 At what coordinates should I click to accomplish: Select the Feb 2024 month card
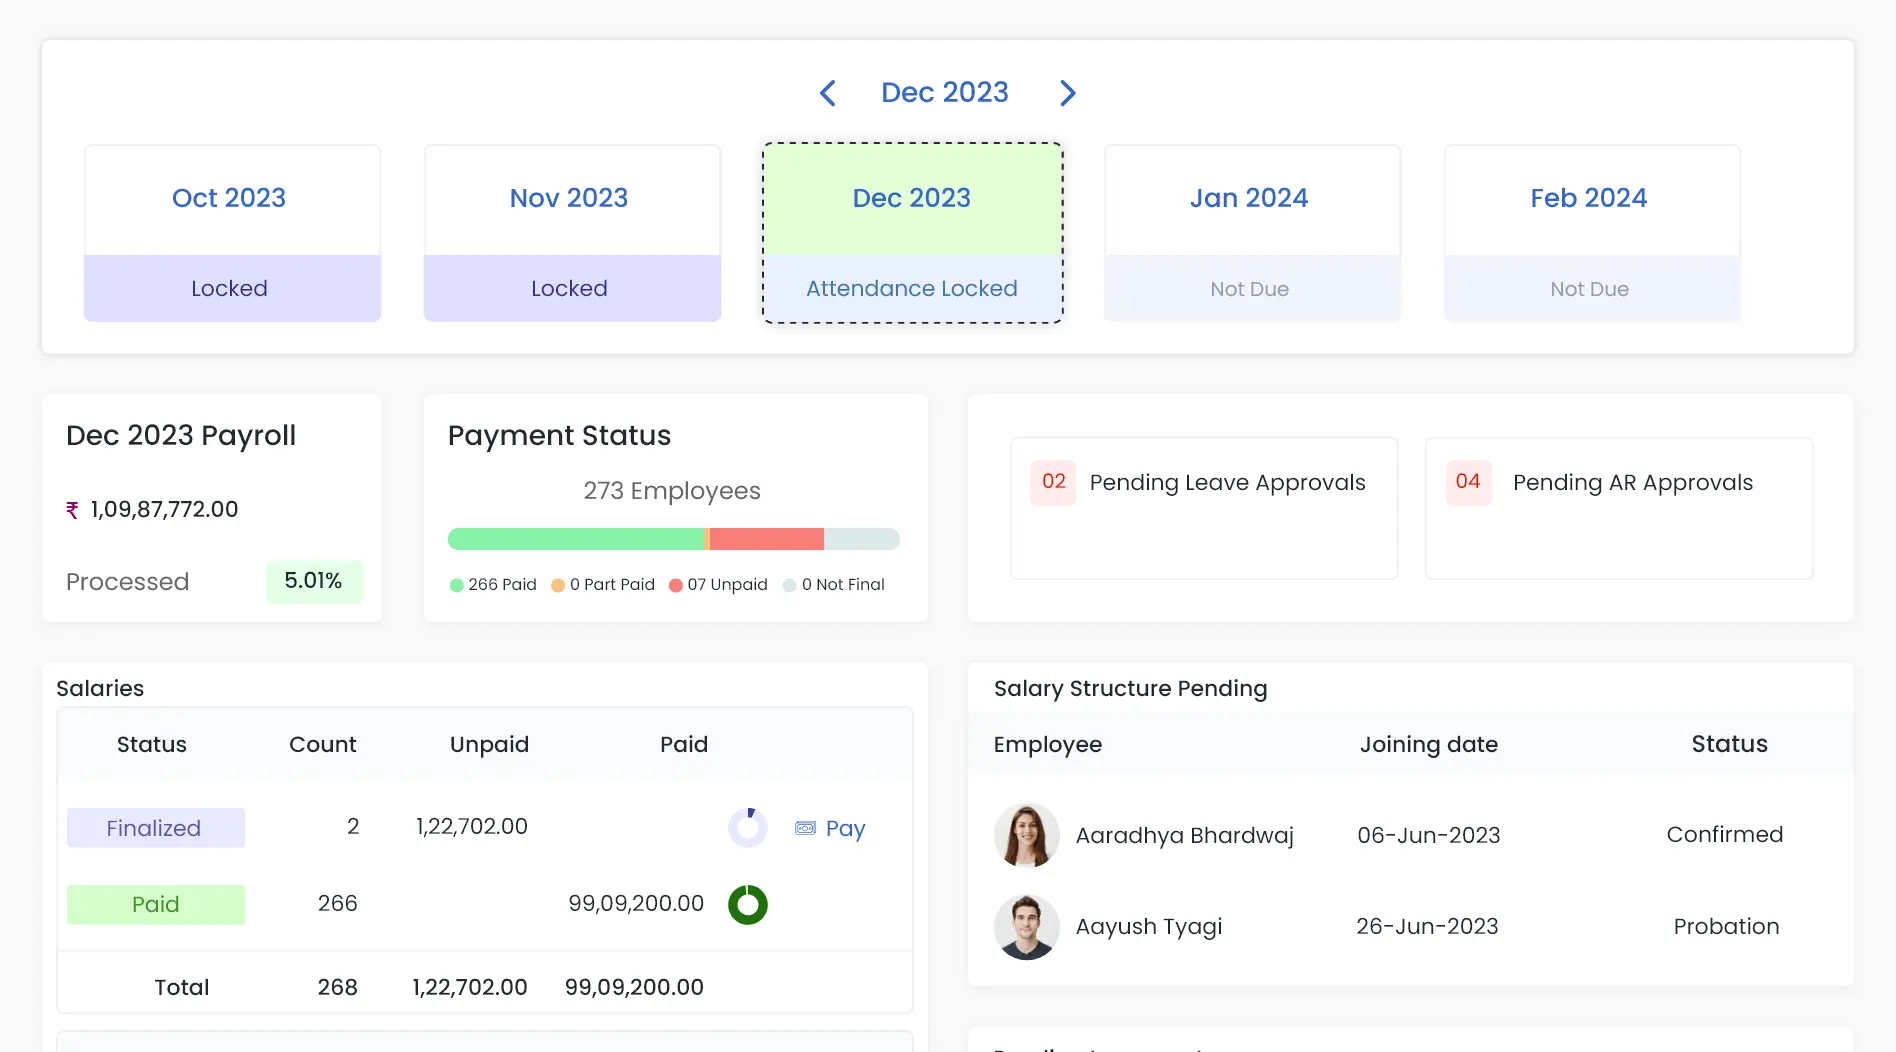click(x=1591, y=233)
